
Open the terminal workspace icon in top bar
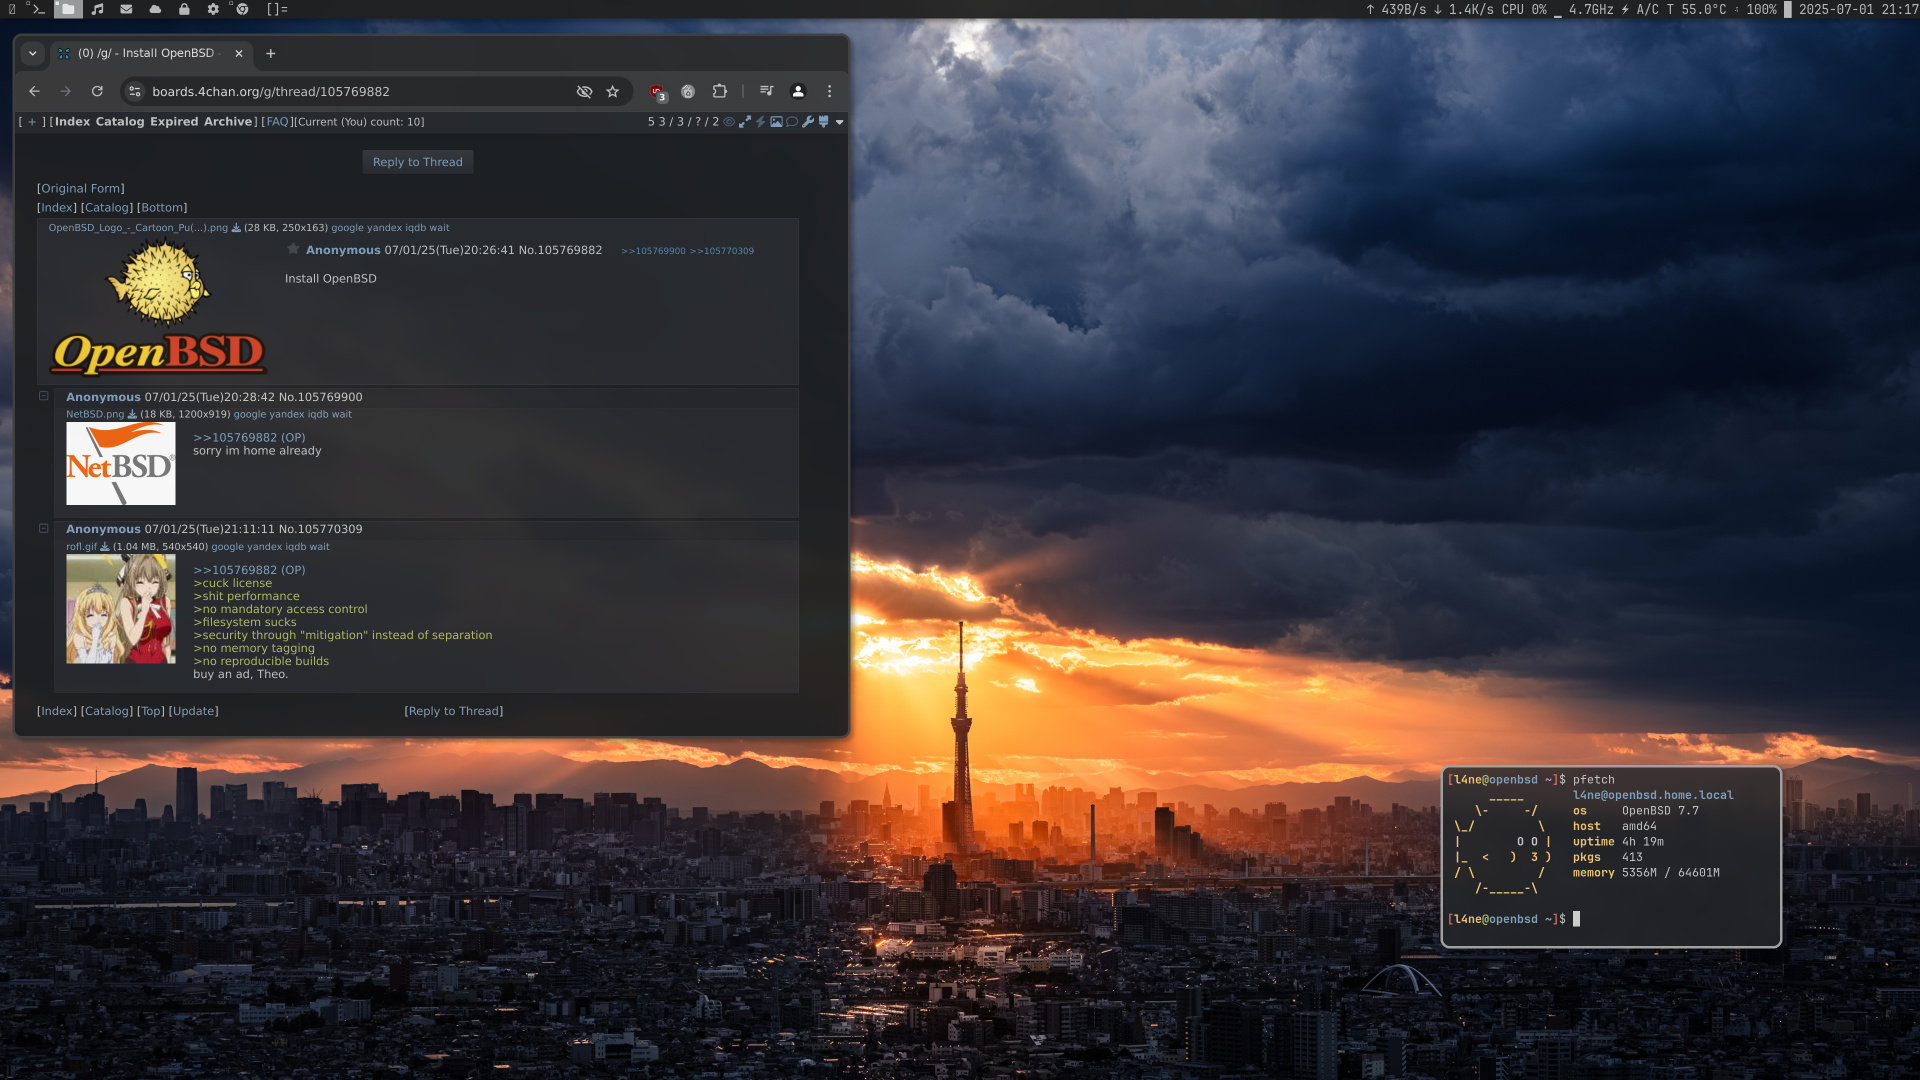[x=37, y=9]
